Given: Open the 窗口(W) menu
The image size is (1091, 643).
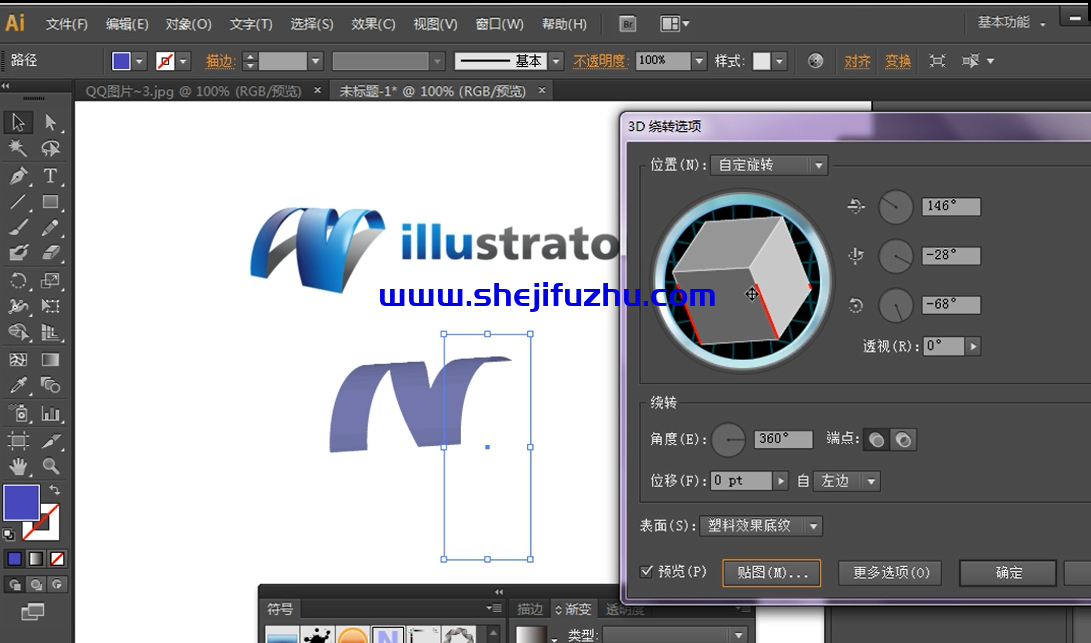Looking at the screenshot, I should 500,24.
